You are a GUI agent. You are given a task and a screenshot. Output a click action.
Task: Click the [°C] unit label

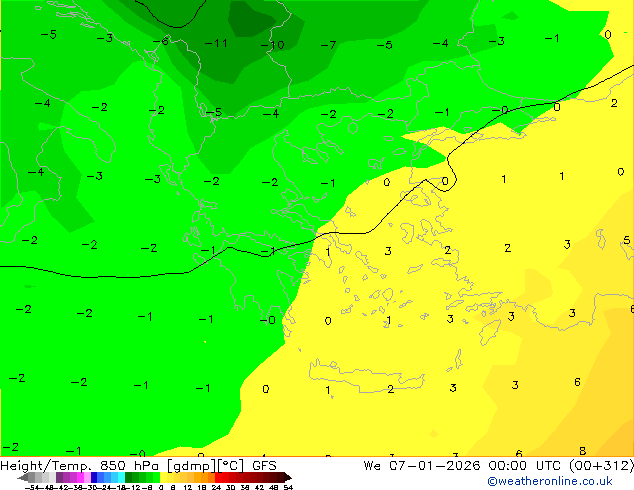231,466
